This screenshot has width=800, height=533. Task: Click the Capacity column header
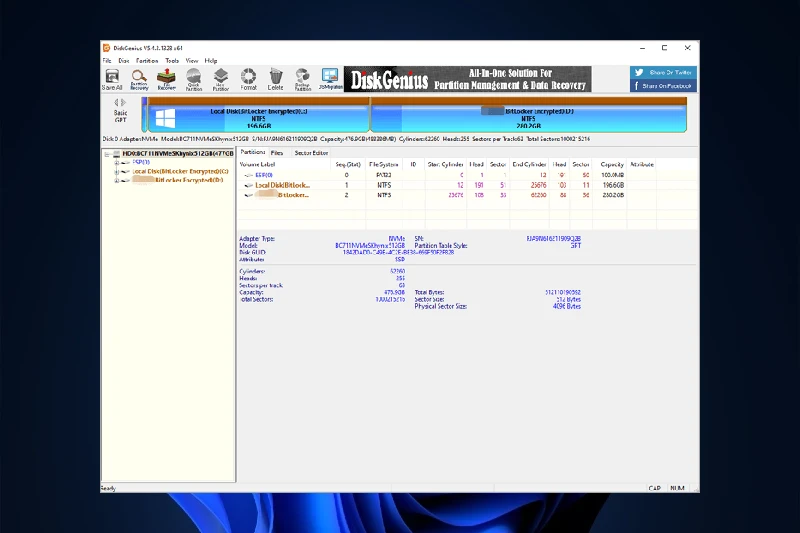pos(612,163)
